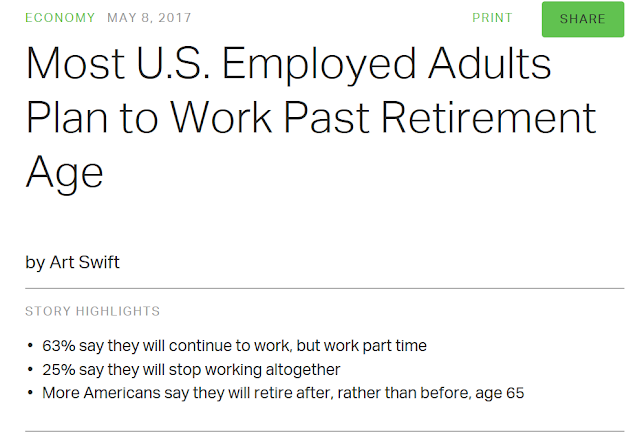Click the "63%" figure in first highlight
This screenshot has height=441, width=640.
tap(59, 346)
